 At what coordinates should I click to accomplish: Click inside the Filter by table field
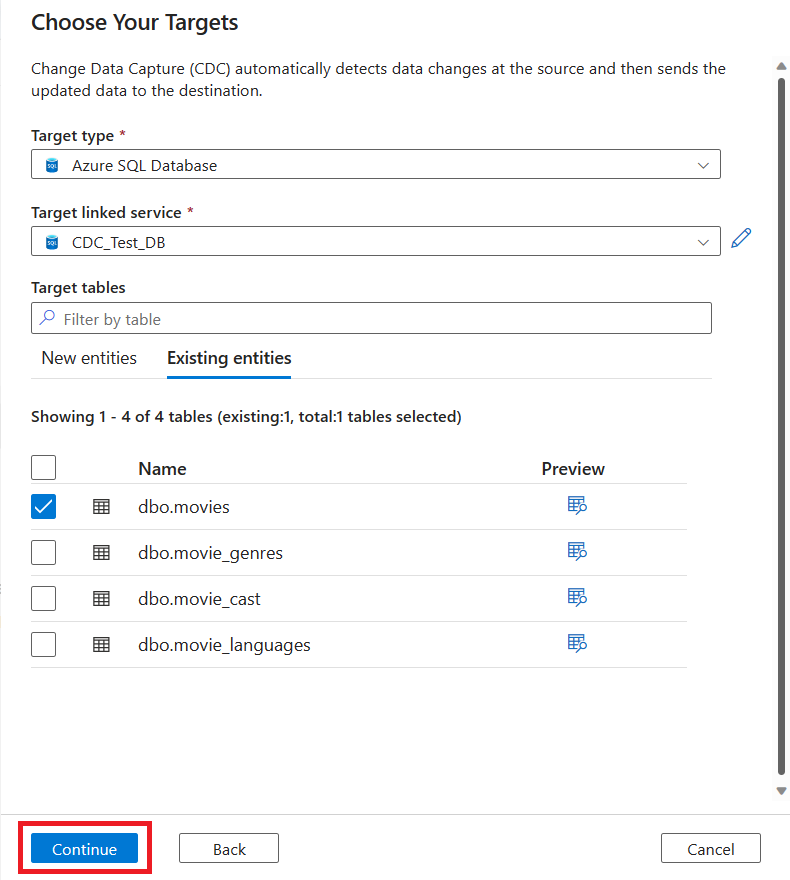[x=300, y=317]
